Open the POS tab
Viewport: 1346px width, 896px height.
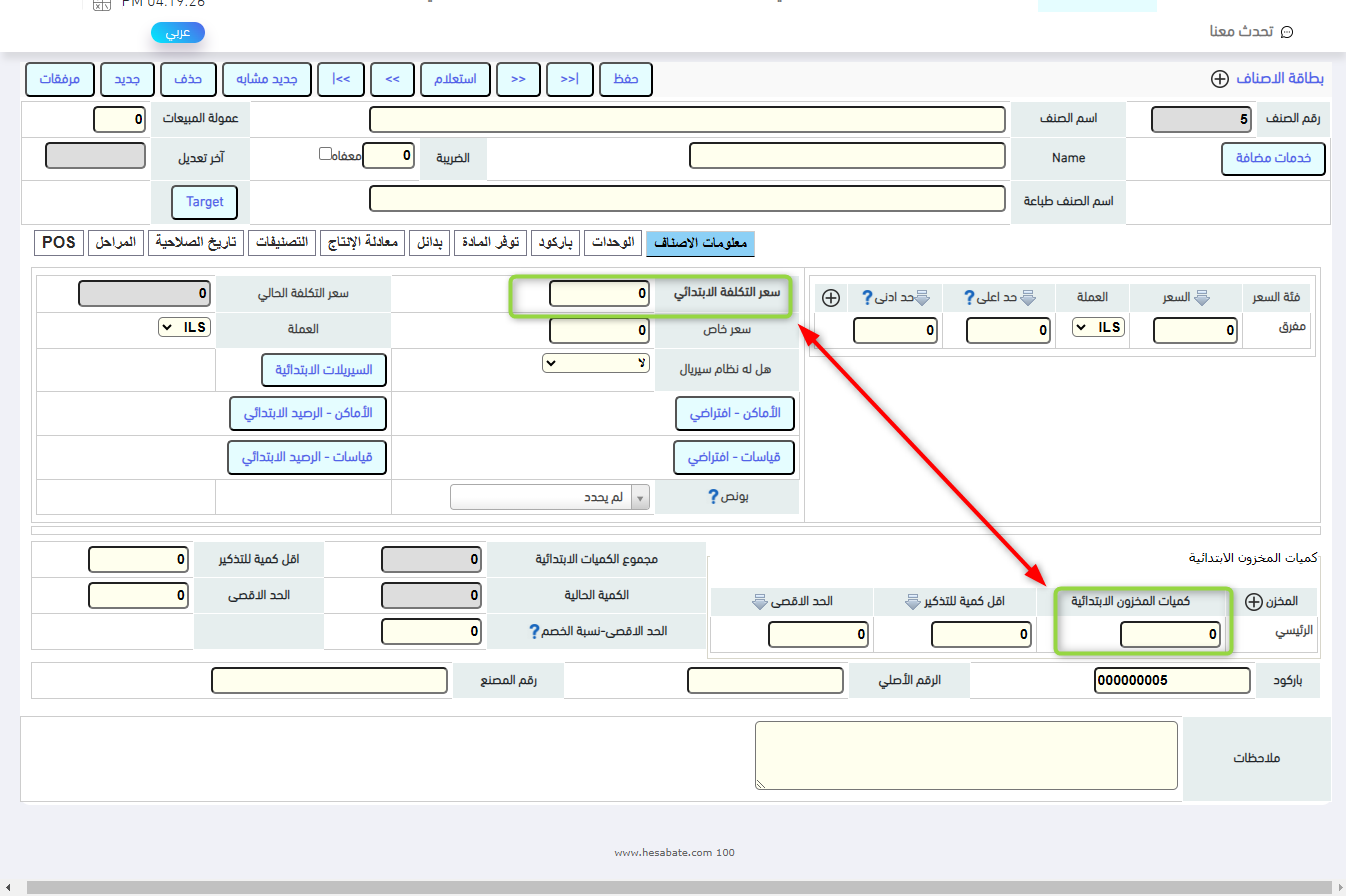pos(59,243)
